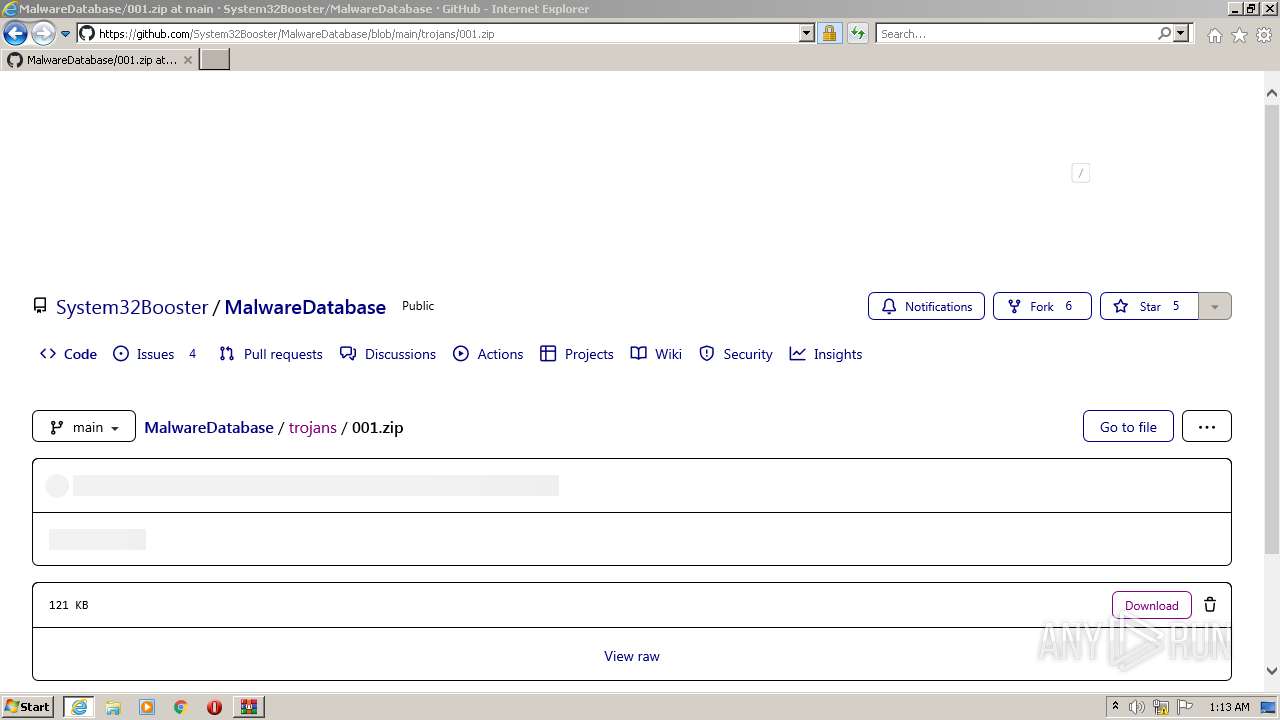Open the Tools gear icon
Screen dimensions: 1280x720
pos(1264,35)
